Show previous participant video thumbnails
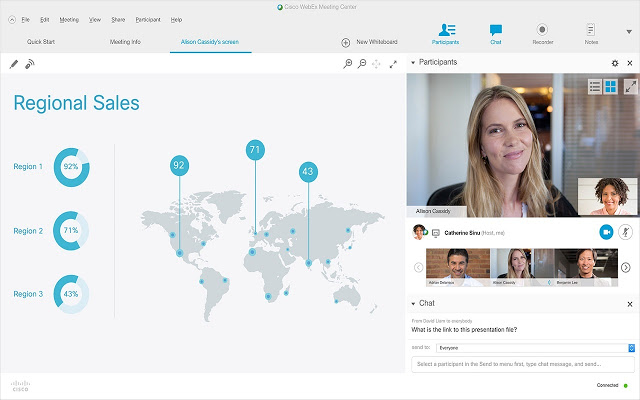 [x=418, y=267]
